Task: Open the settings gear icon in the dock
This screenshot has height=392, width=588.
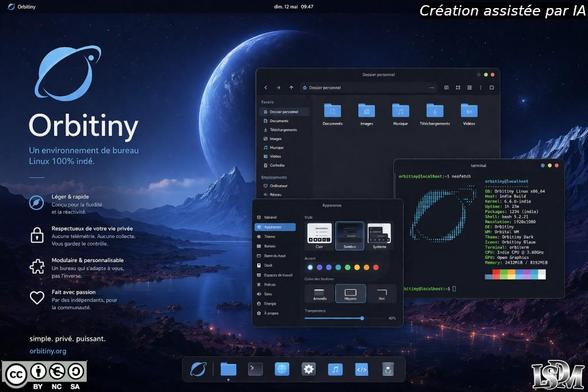Action: tap(308, 369)
